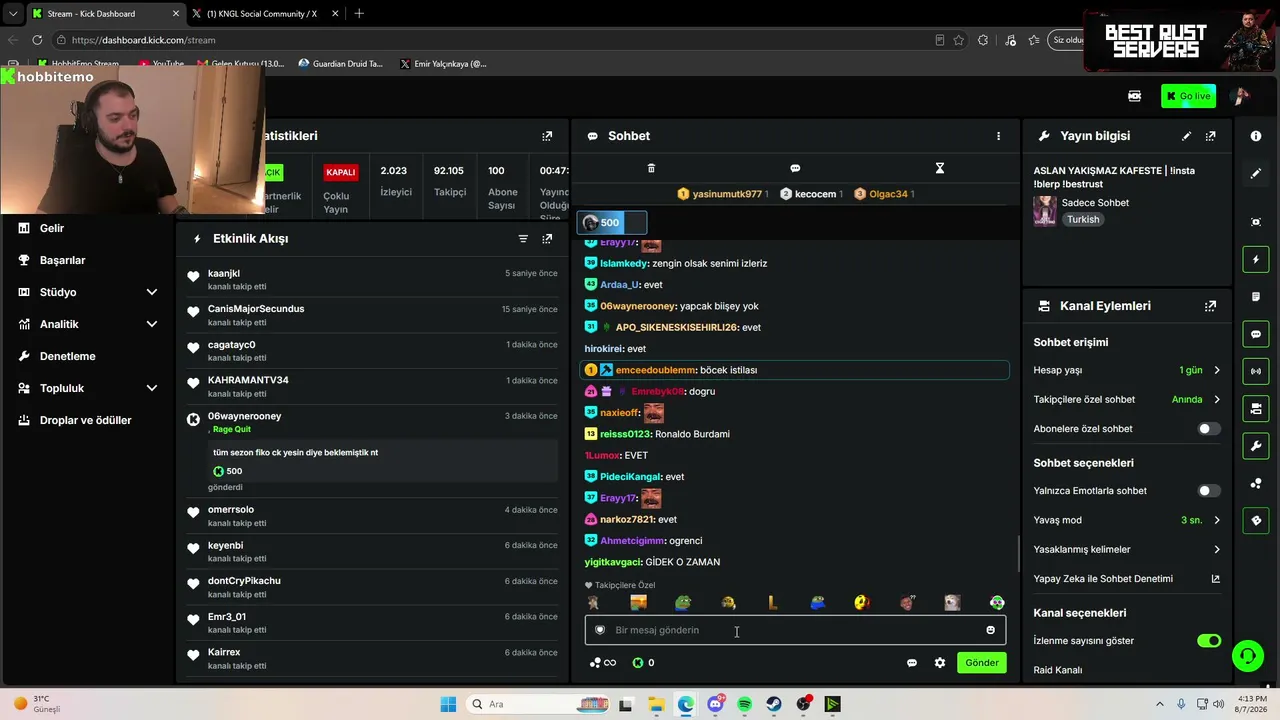1280x720 pixels.
Task: Click the info icon in right sidebar
Action: (1256, 136)
